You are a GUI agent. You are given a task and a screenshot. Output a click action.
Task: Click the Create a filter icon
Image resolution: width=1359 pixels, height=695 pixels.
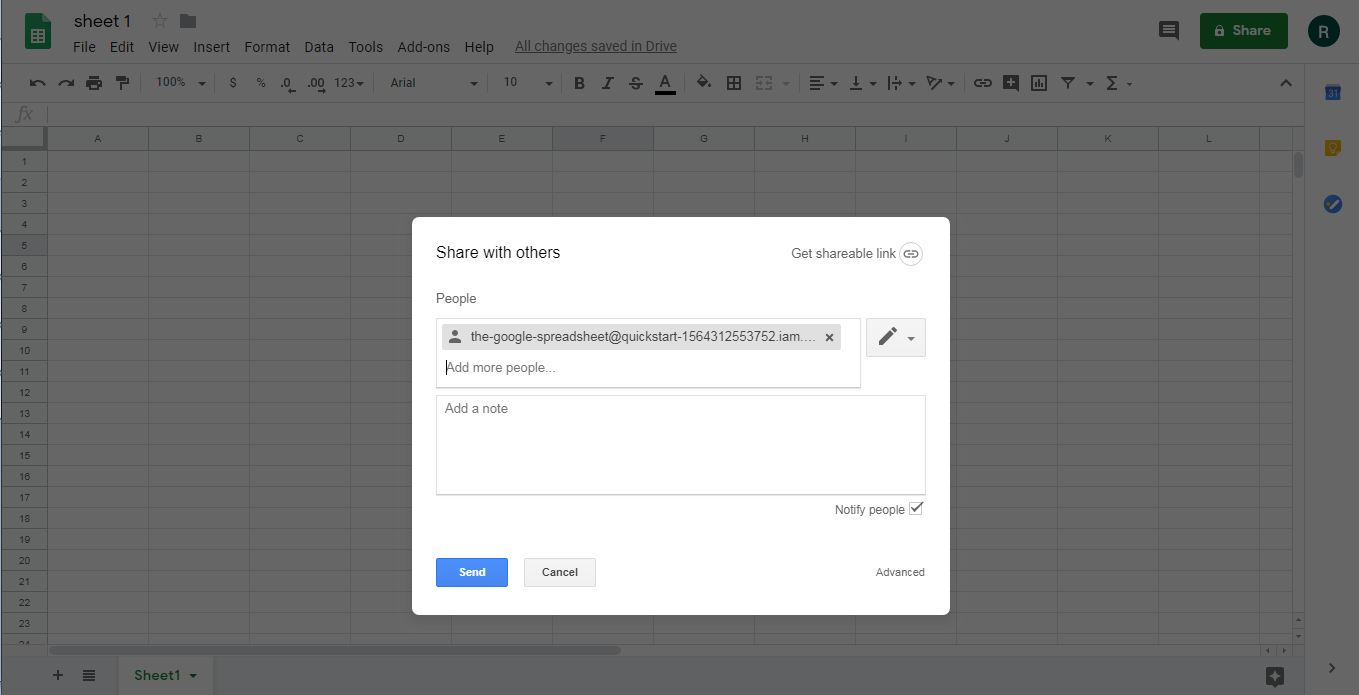pos(1068,83)
